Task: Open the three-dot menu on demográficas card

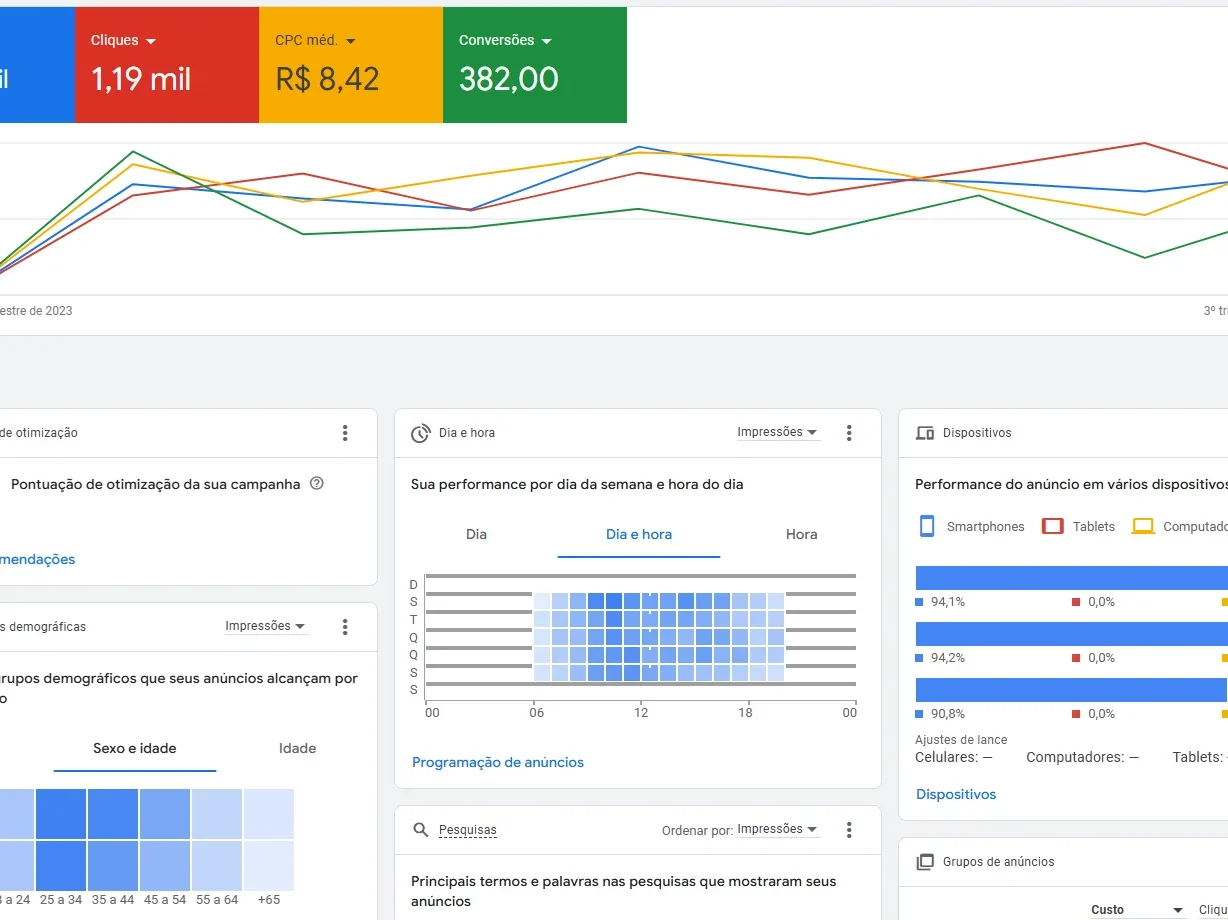Action: click(345, 626)
